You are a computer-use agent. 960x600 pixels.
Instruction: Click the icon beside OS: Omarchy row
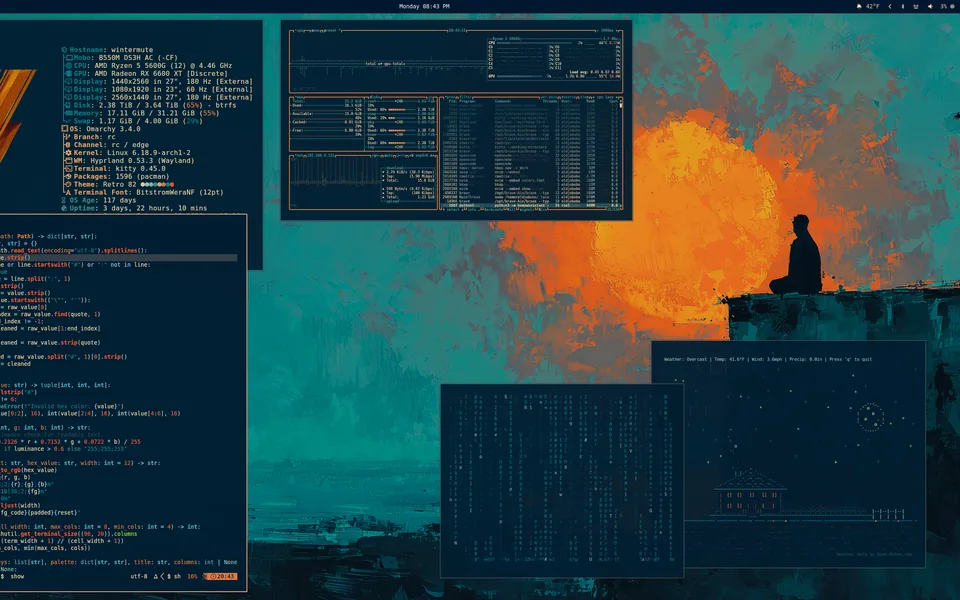click(x=64, y=129)
